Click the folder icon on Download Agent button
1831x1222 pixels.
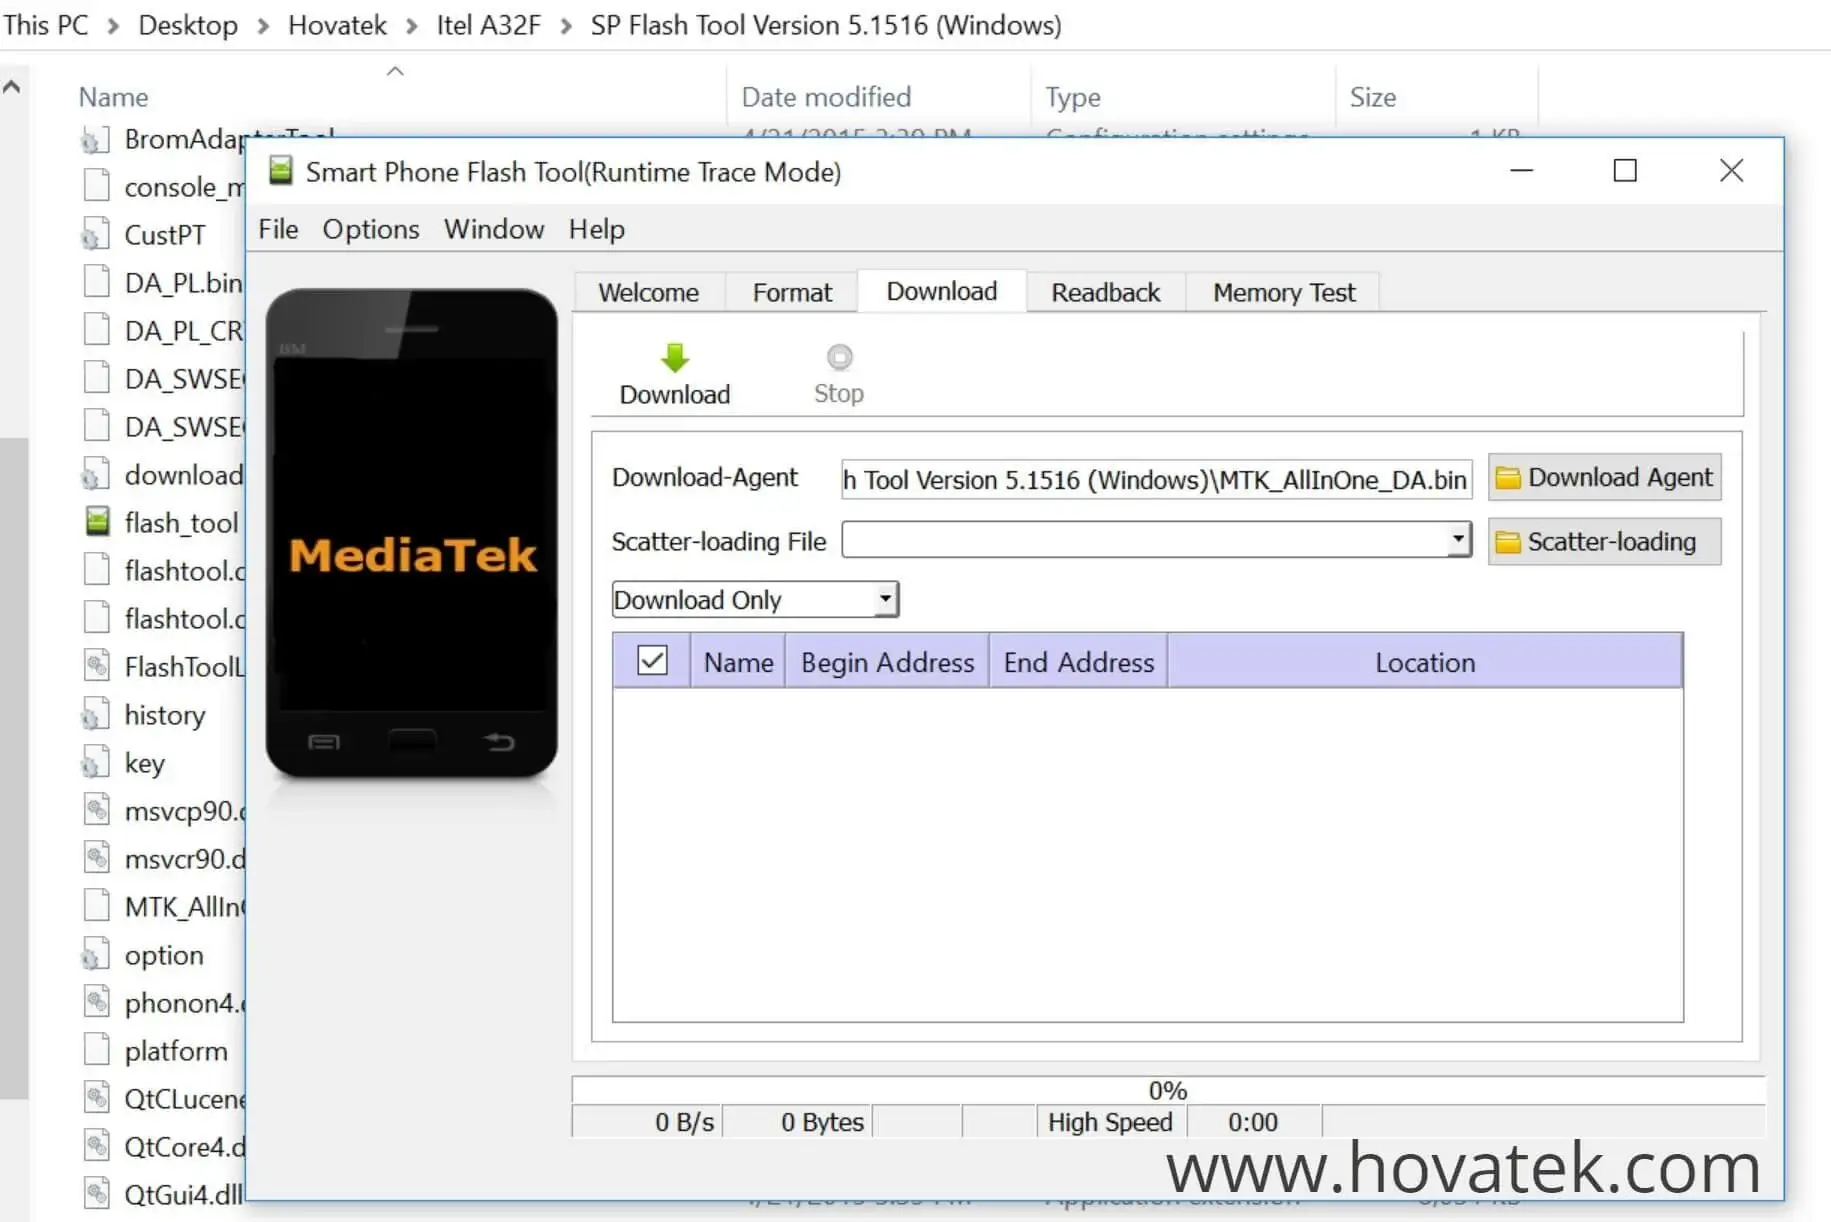pyautogui.click(x=1509, y=477)
